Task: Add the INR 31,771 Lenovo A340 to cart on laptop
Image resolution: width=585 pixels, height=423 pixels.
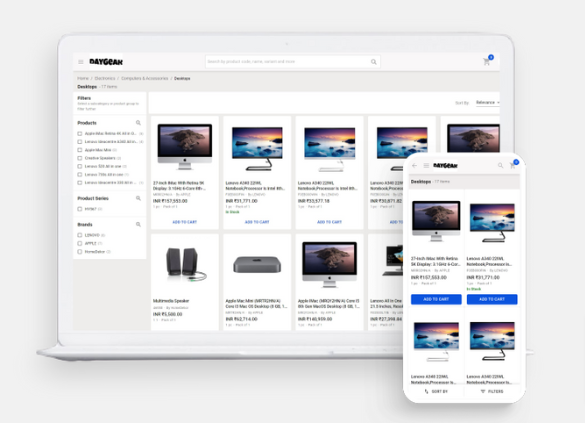Action: point(257,222)
